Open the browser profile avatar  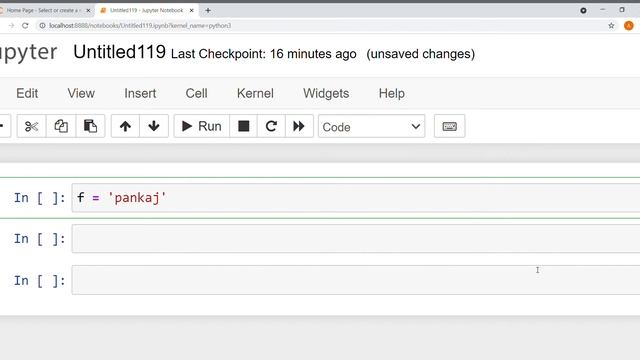(x=629, y=25)
